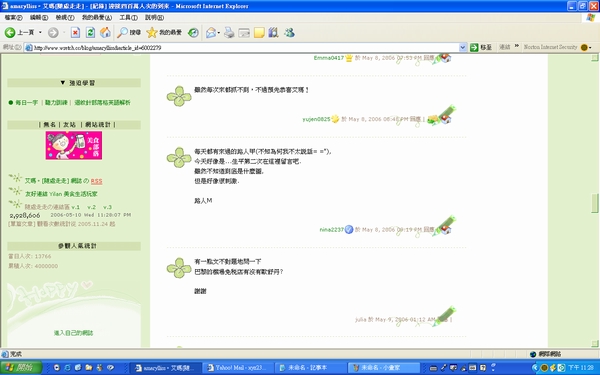This screenshot has height=375, width=600.
Task: Click the amaryllis IE taskbar button
Action: [x=166, y=368]
